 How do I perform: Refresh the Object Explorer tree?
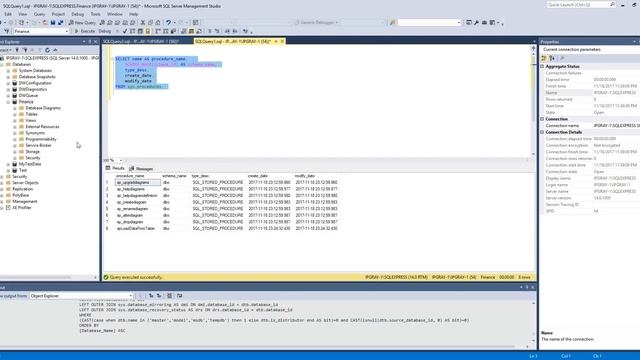coord(47,50)
